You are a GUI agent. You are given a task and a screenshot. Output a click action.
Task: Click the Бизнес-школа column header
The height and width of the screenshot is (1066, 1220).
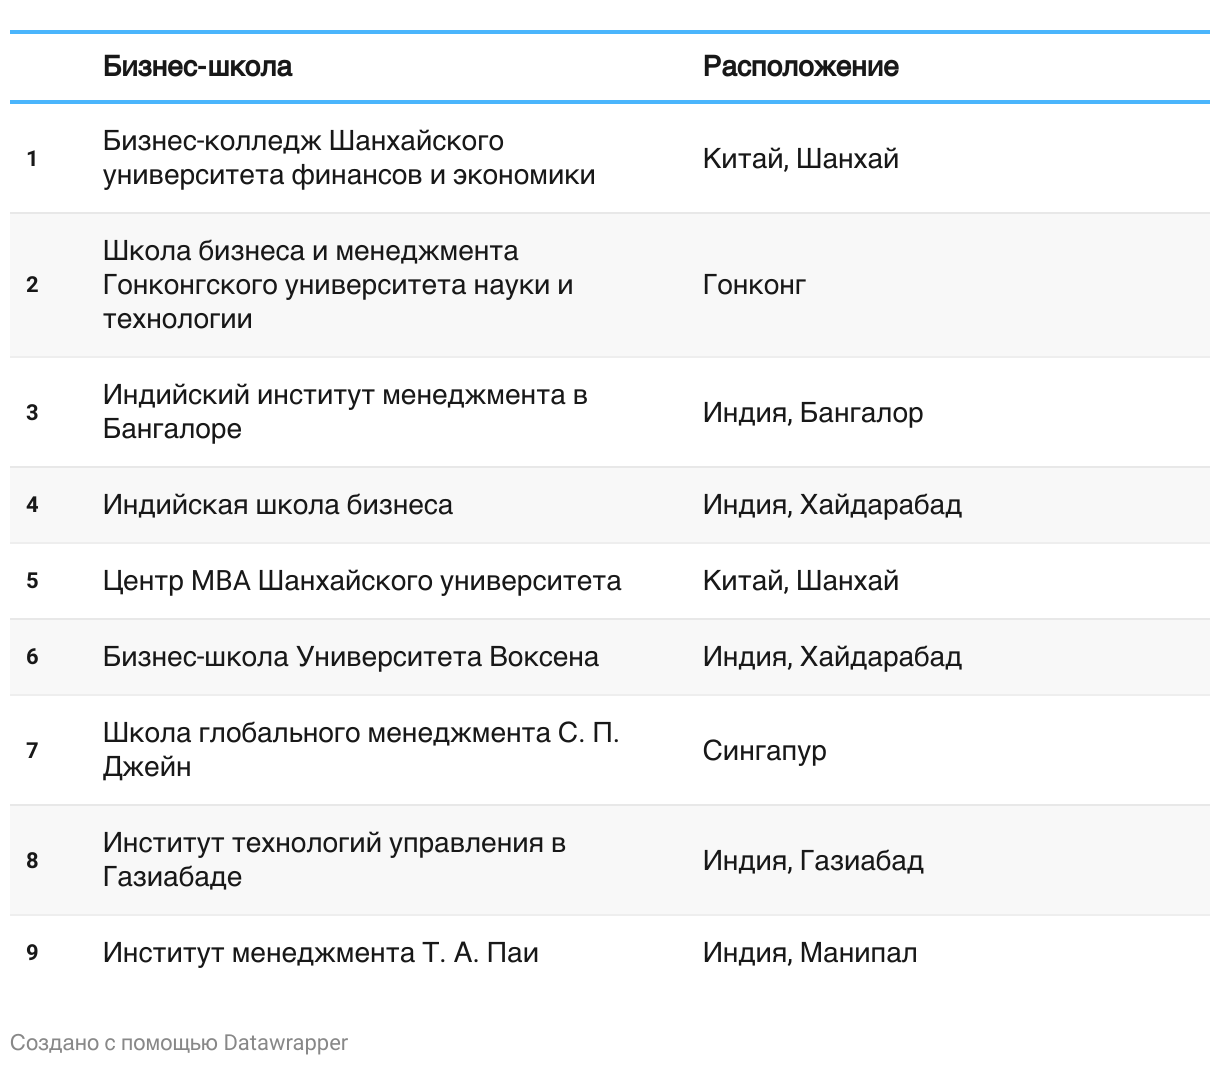point(197,67)
